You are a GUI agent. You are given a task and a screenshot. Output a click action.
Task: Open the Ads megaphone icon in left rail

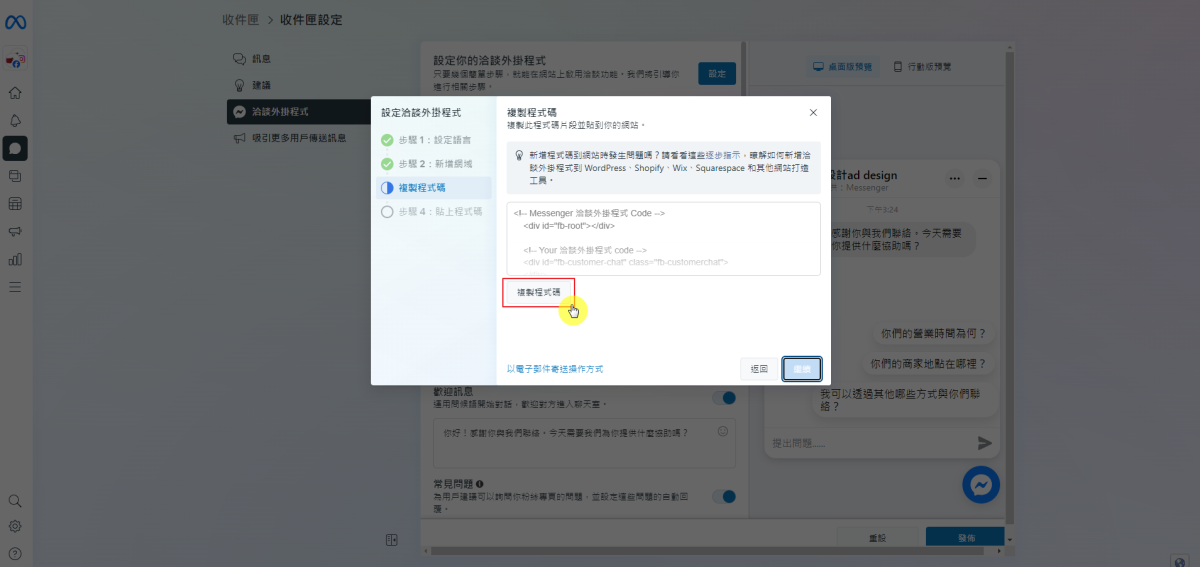(x=15, y=232)
